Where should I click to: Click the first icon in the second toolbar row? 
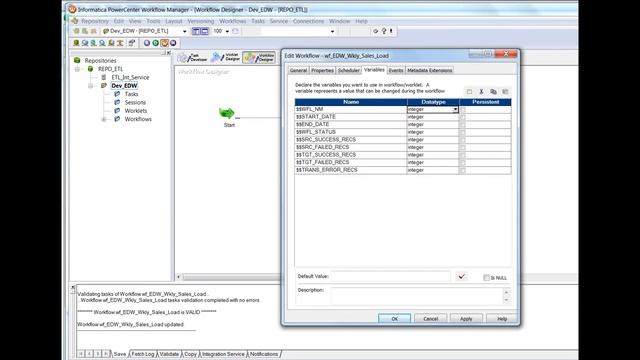(76, 43)
